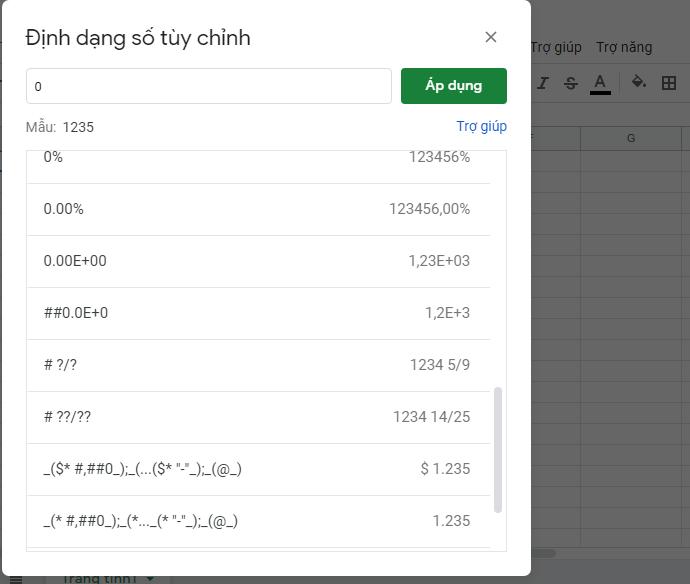Screen dimensions: 690x584
Task: Select the 0.00% format row
Action: click(258, 209)
